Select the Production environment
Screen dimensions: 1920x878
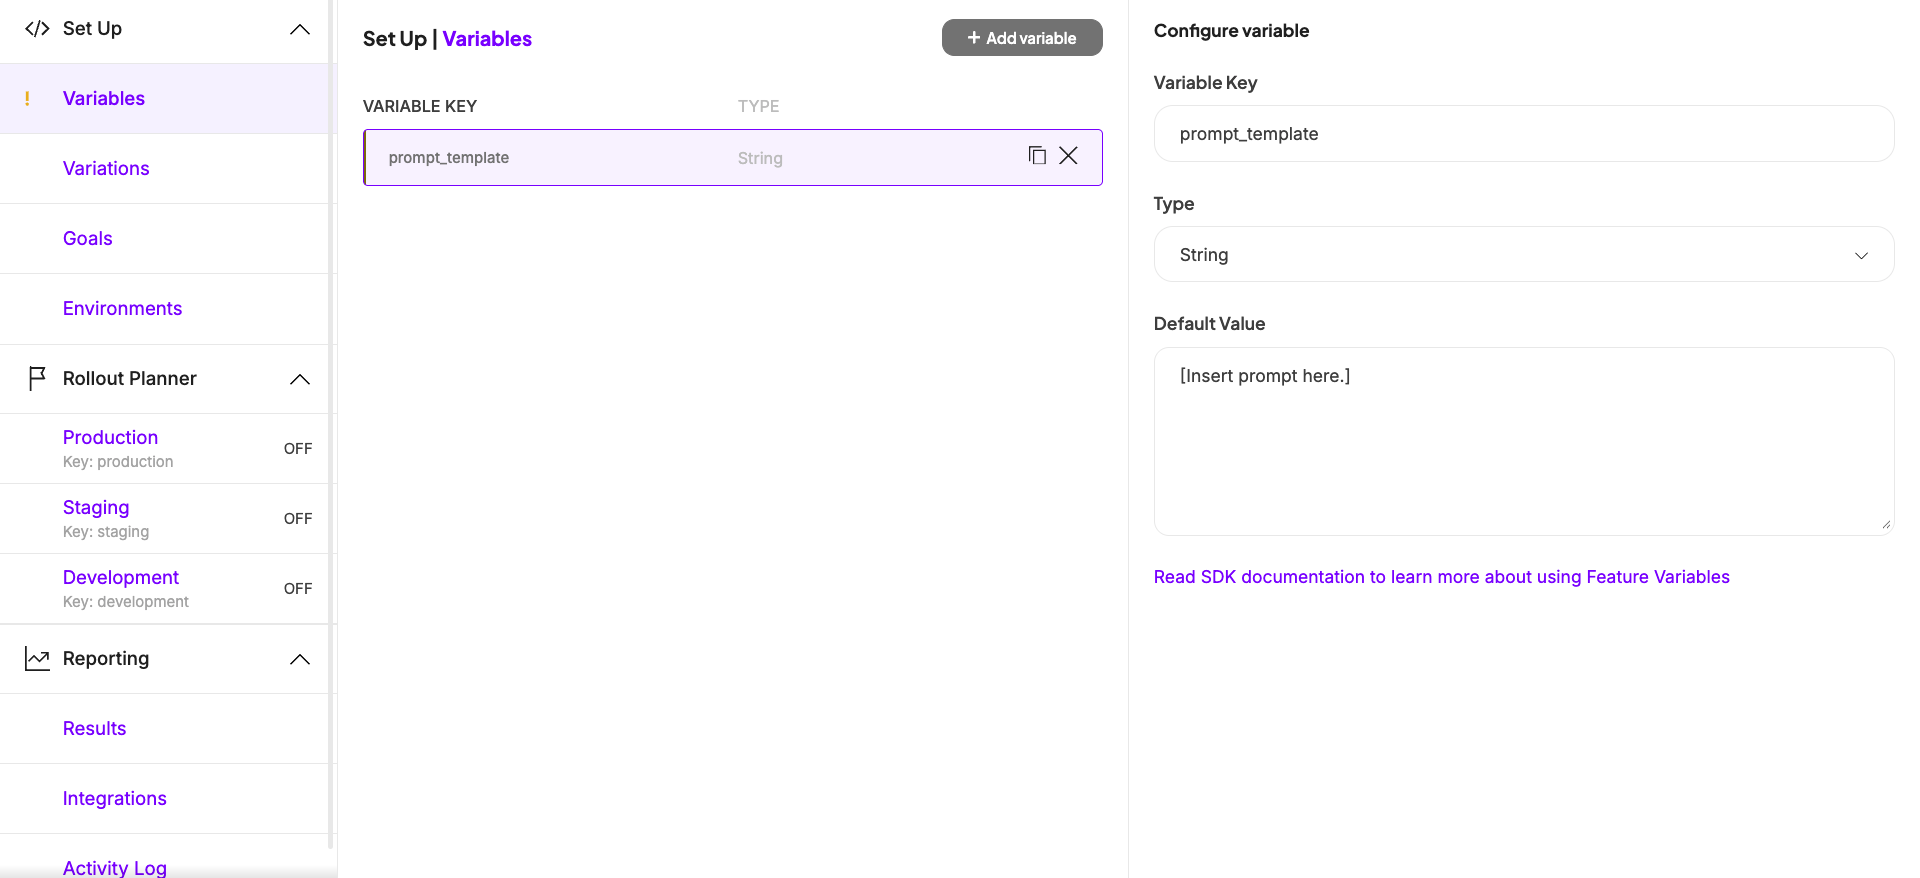coord(110,437)
